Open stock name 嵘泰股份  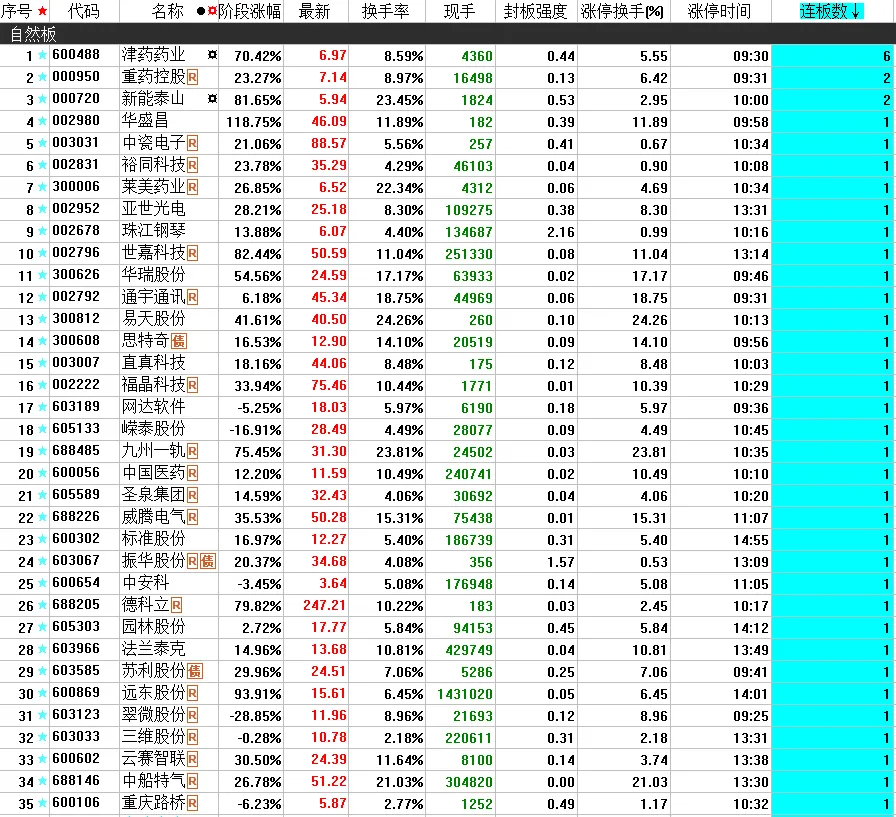[154, 429]
